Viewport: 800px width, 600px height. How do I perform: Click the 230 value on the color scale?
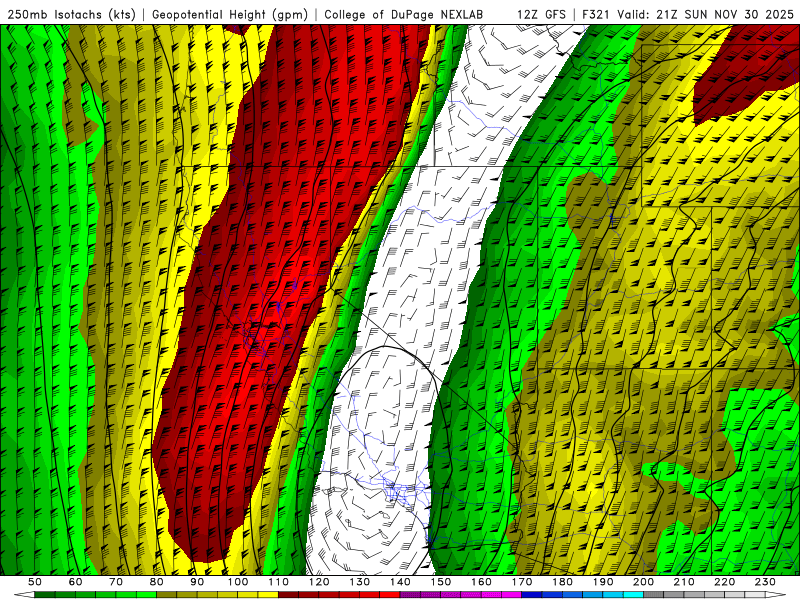coord(766,582)
